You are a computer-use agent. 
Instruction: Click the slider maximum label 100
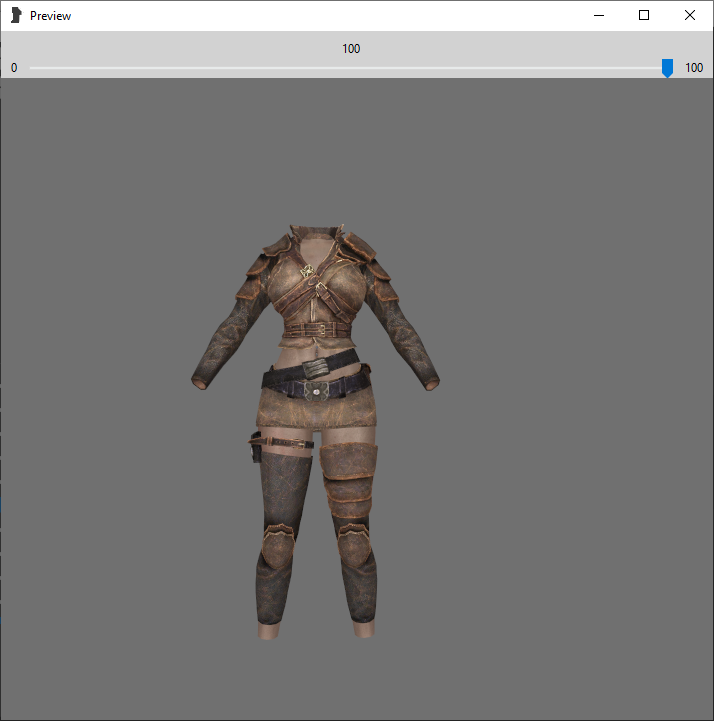click(694, 68)
